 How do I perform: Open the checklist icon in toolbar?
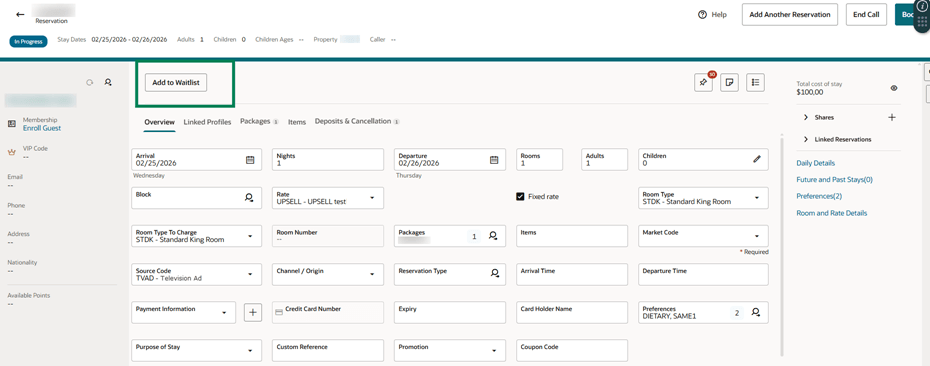(756, 83)
